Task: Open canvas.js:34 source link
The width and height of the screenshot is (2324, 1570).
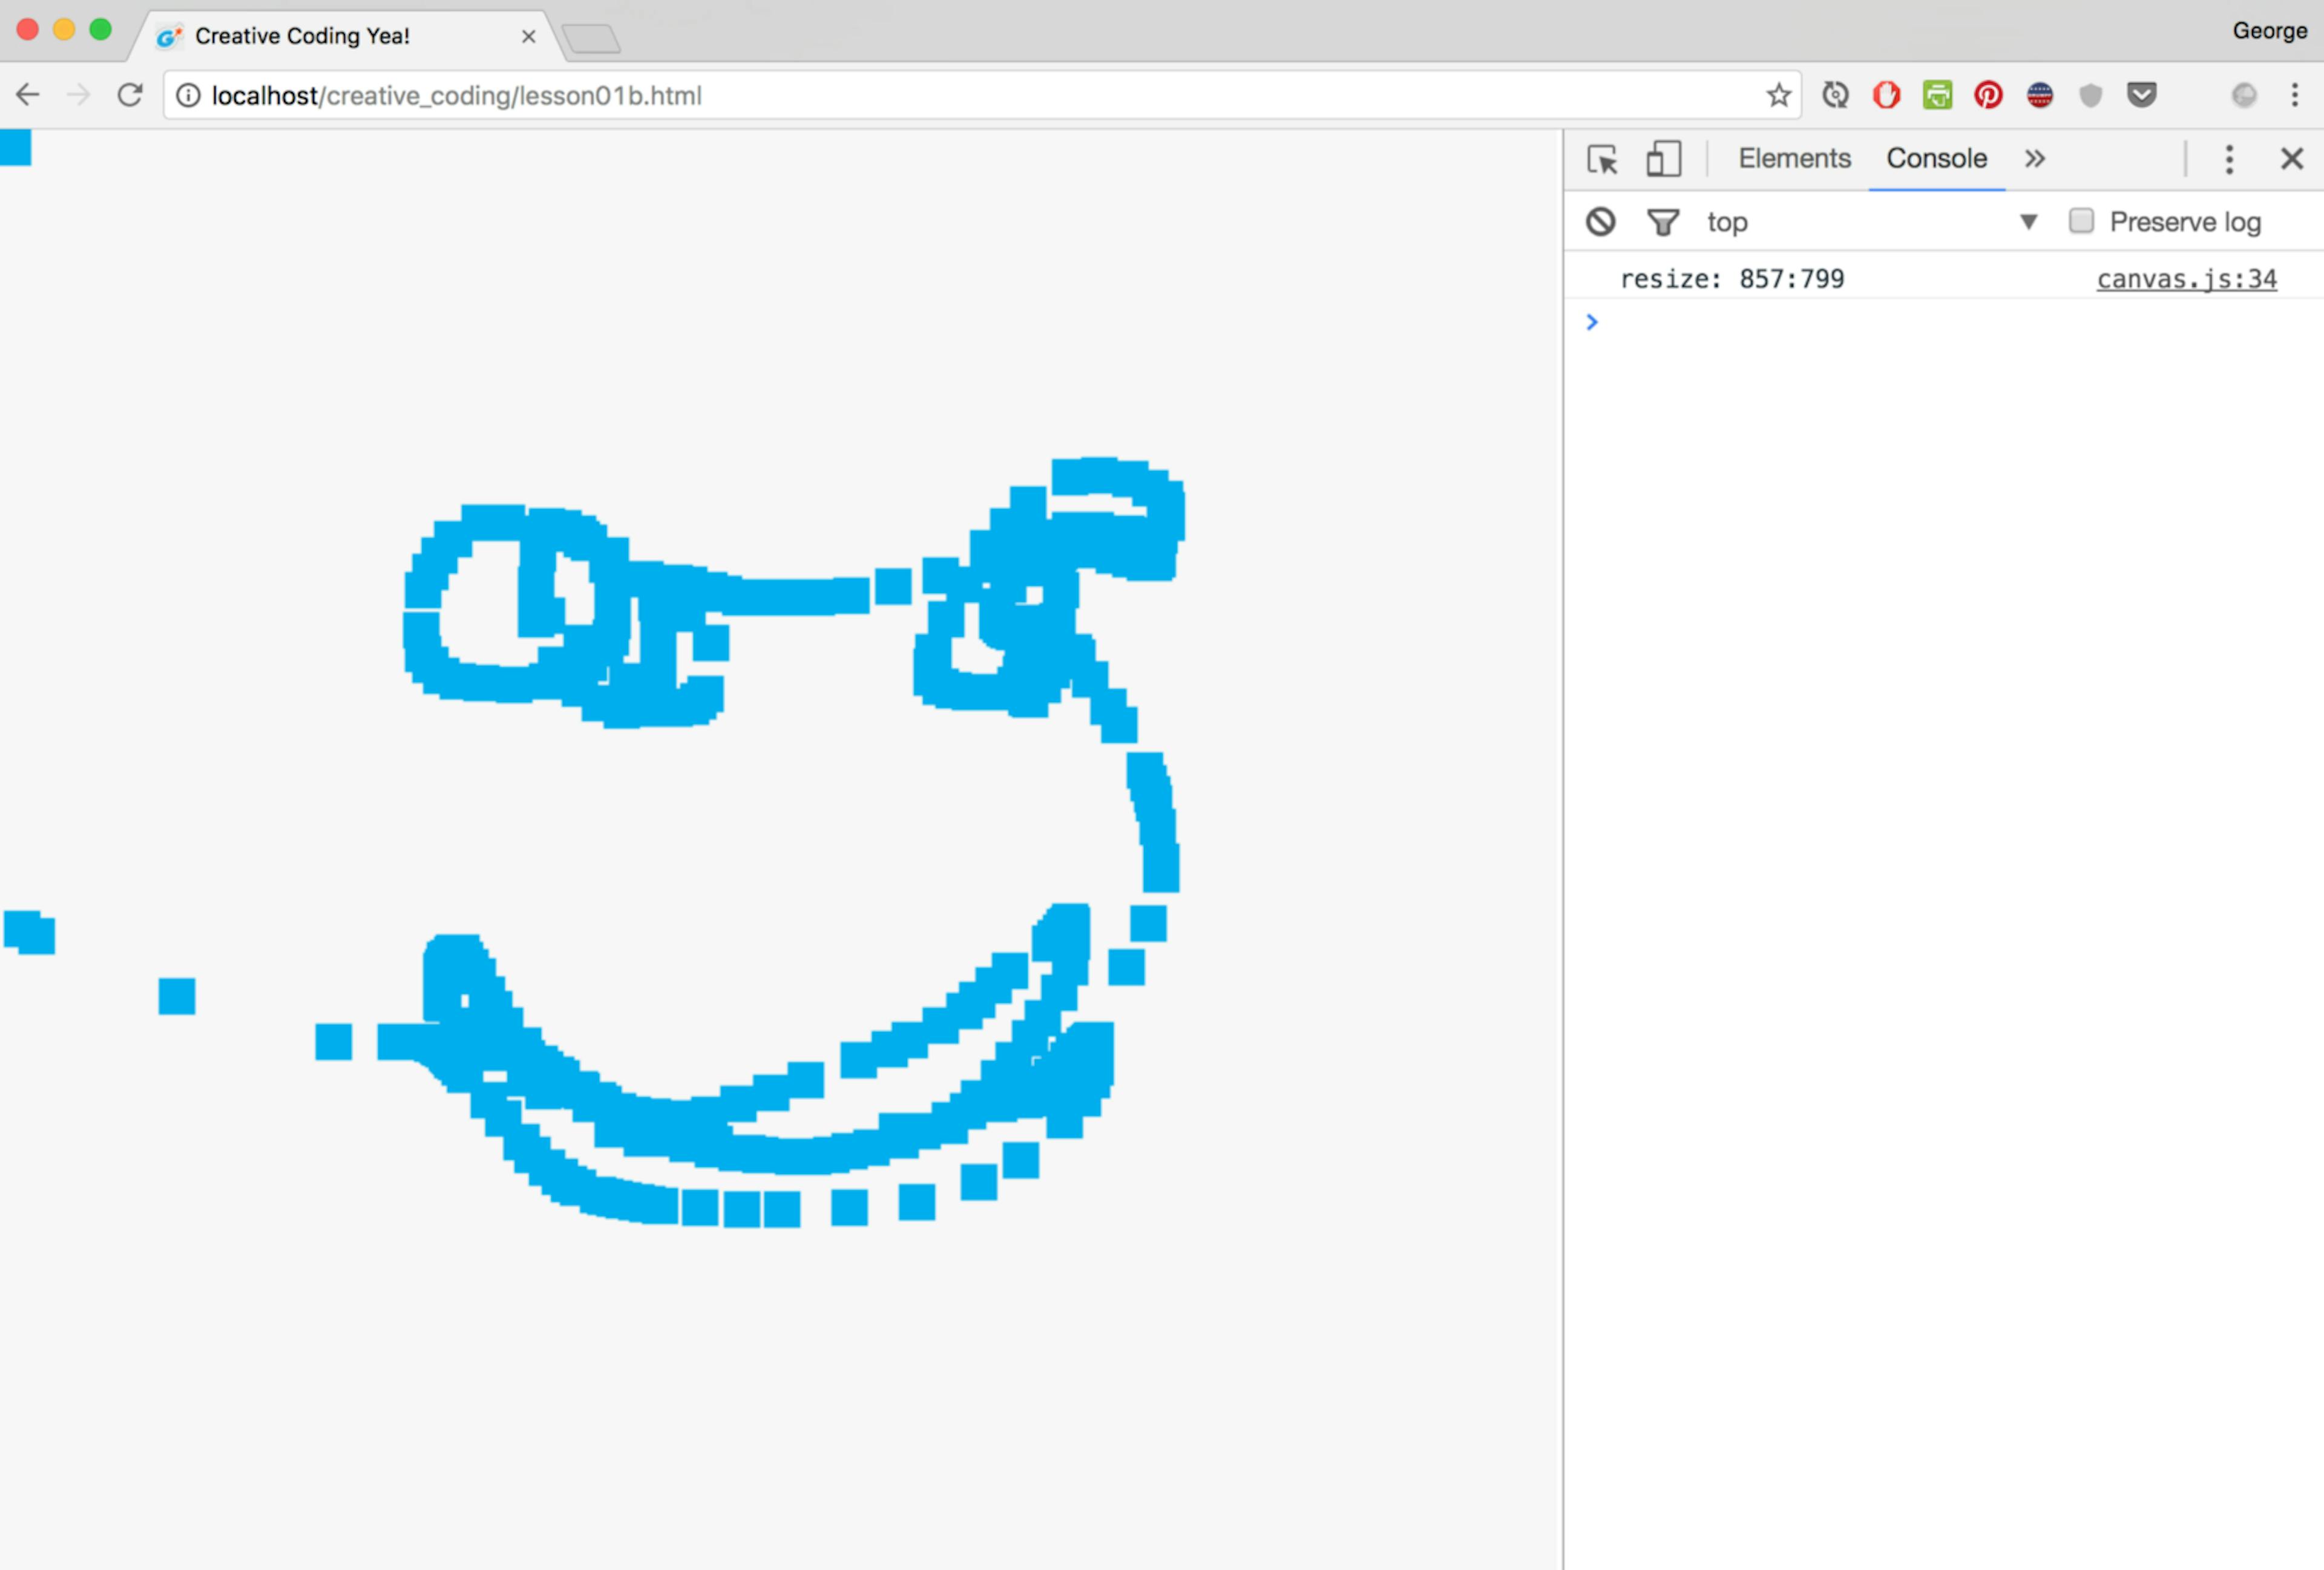Action: coord(2186,279)
